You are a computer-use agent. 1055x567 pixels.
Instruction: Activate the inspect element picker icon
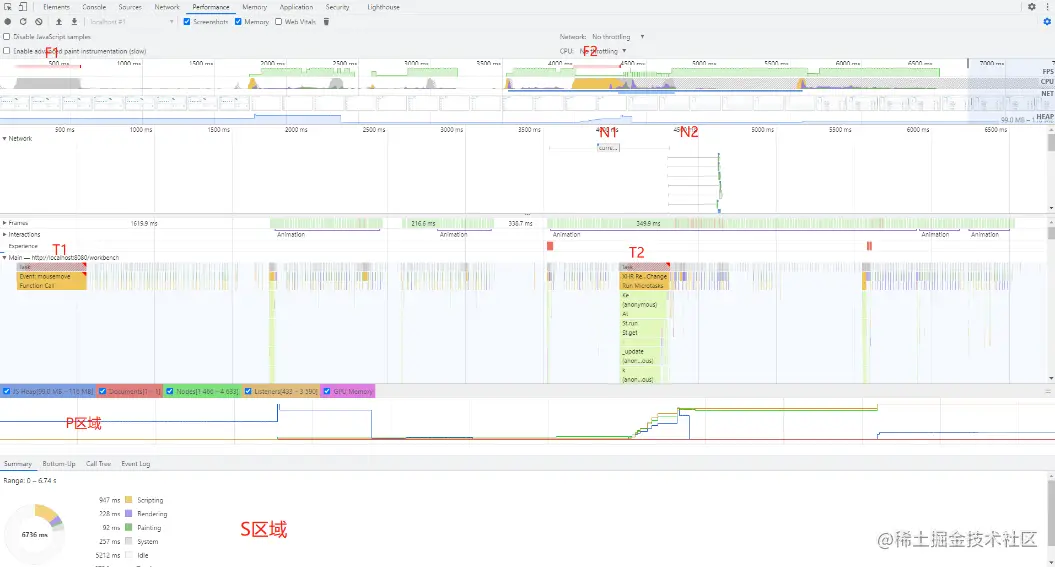8,7
